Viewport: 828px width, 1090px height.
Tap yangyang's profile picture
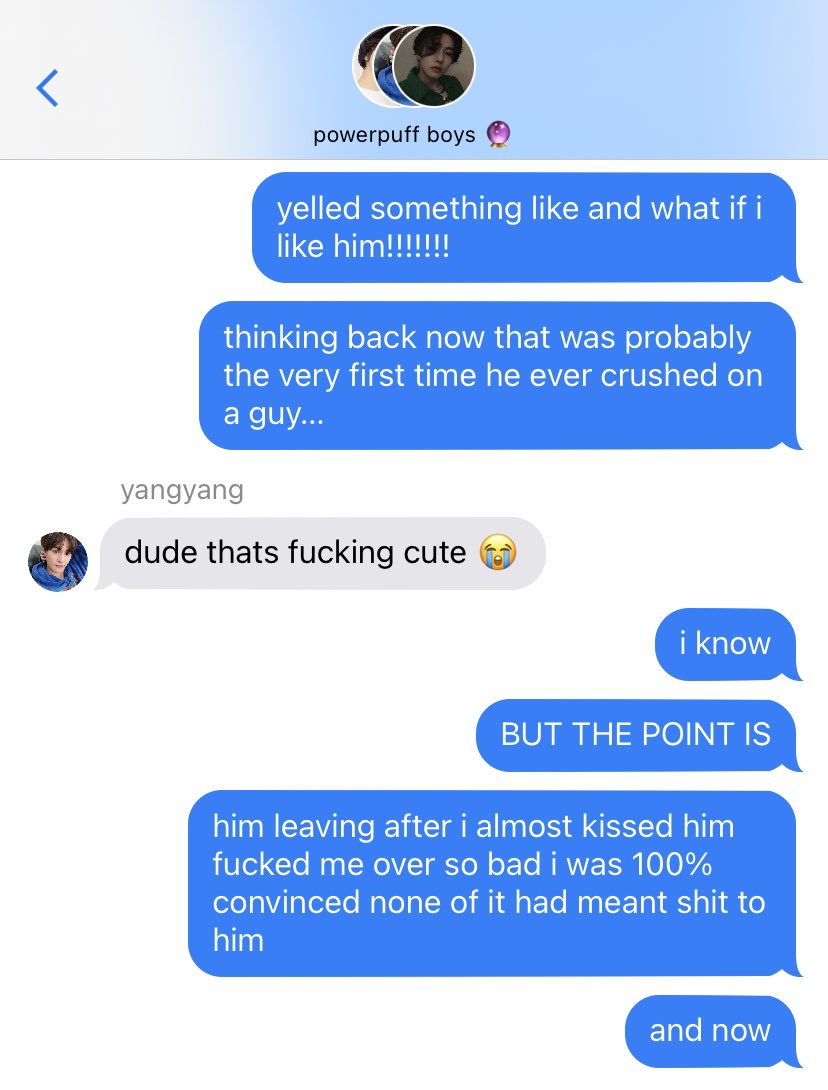[x=58, y=562]
